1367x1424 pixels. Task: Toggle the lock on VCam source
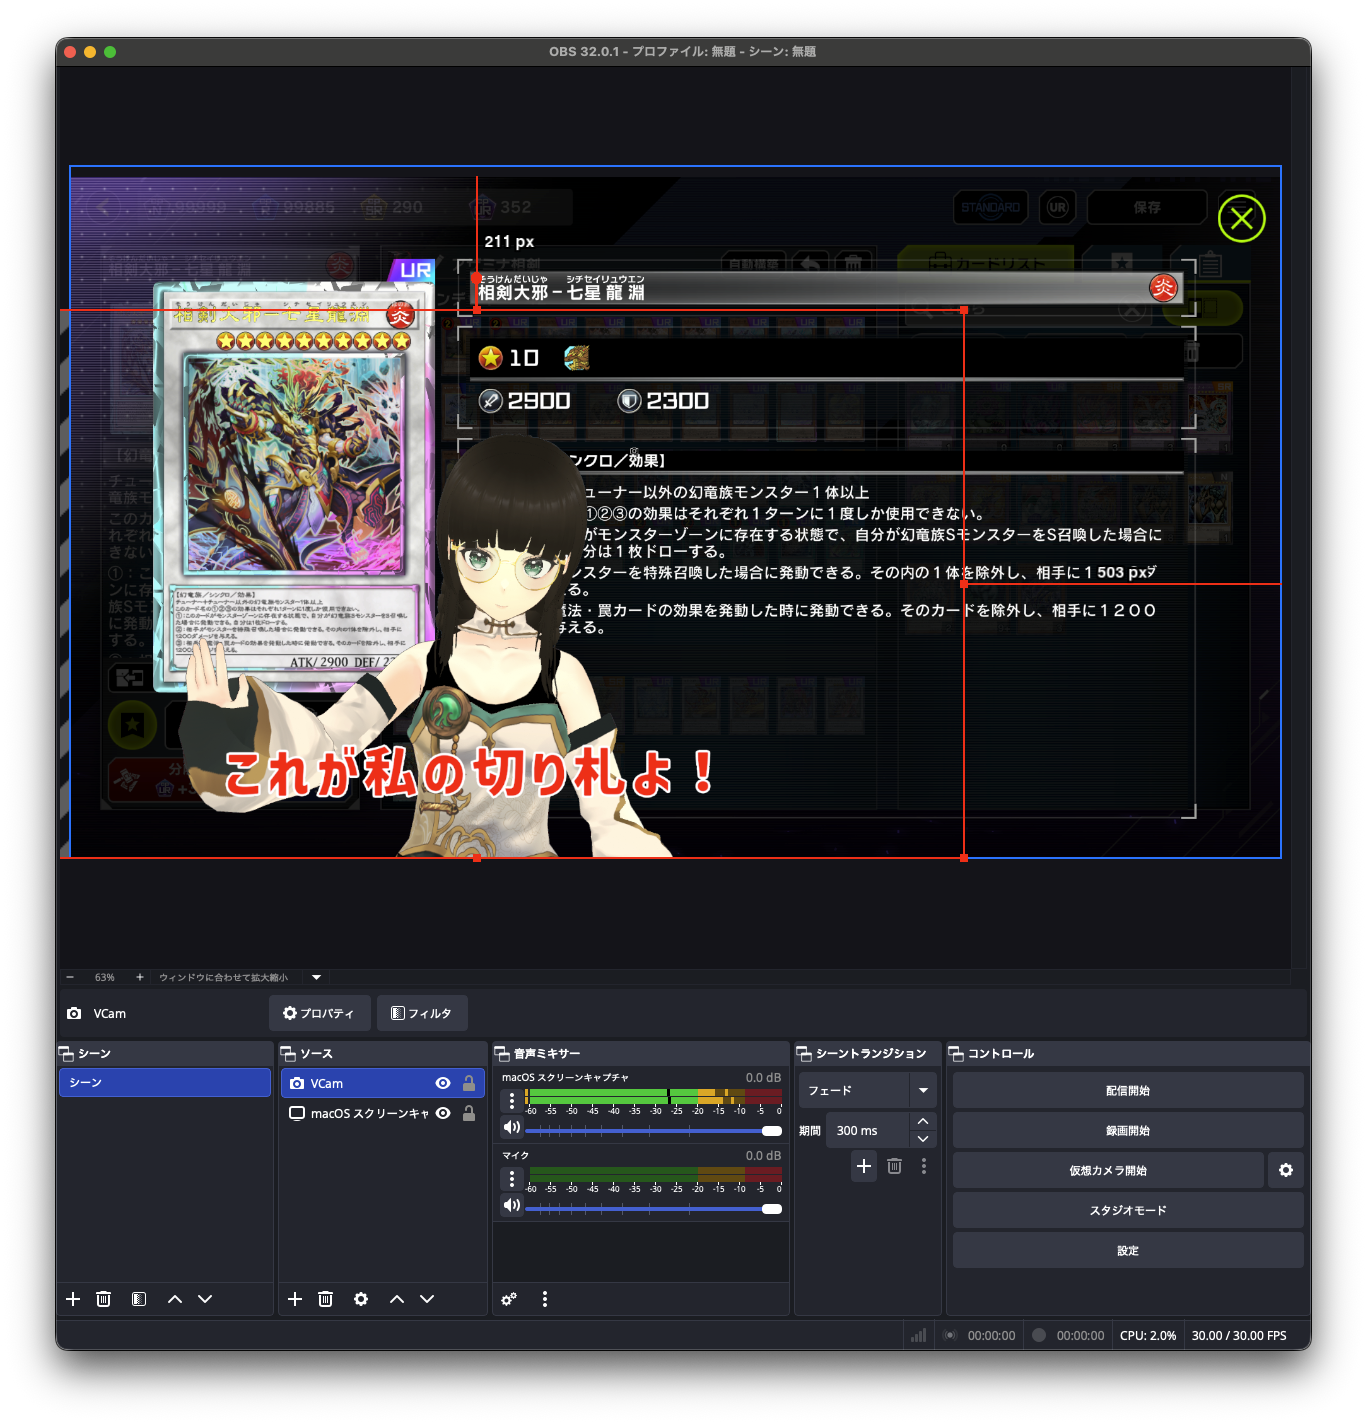[x=469, y=1083]
